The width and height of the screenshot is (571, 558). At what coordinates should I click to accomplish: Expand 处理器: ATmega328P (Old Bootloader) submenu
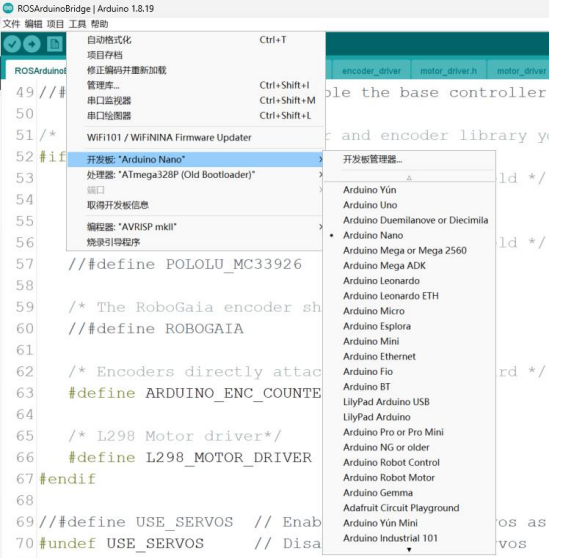pos(196,175)
